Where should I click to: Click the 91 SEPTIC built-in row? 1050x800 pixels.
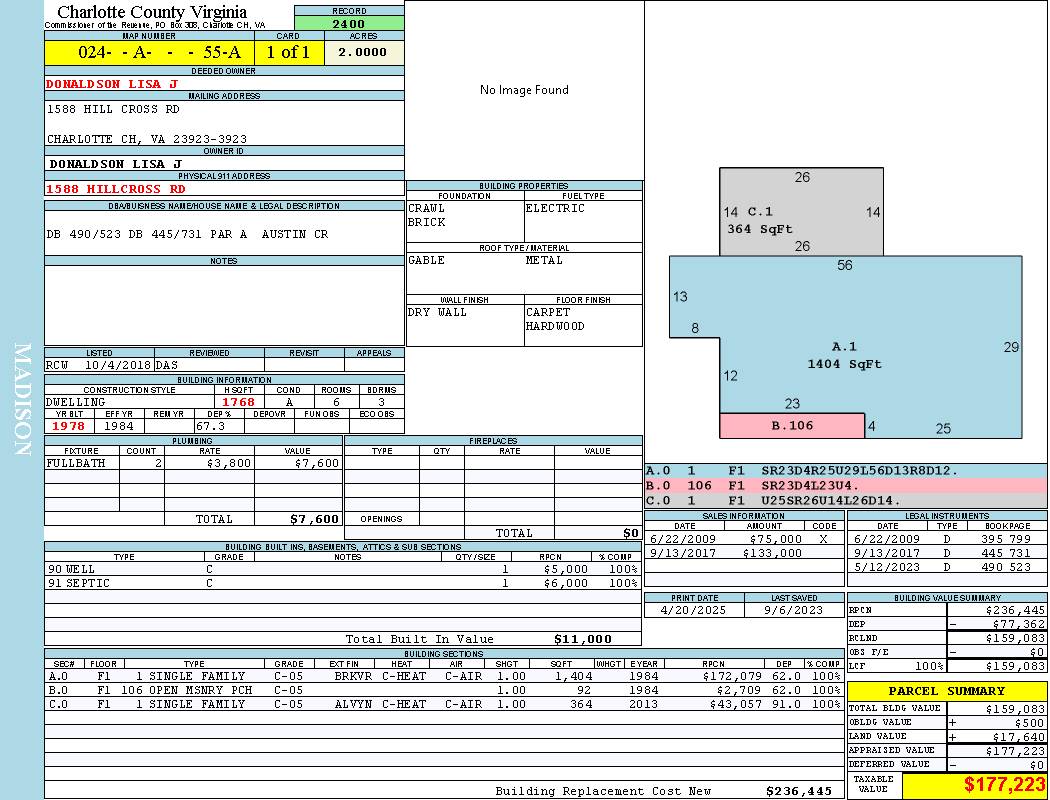coord(341,583)
